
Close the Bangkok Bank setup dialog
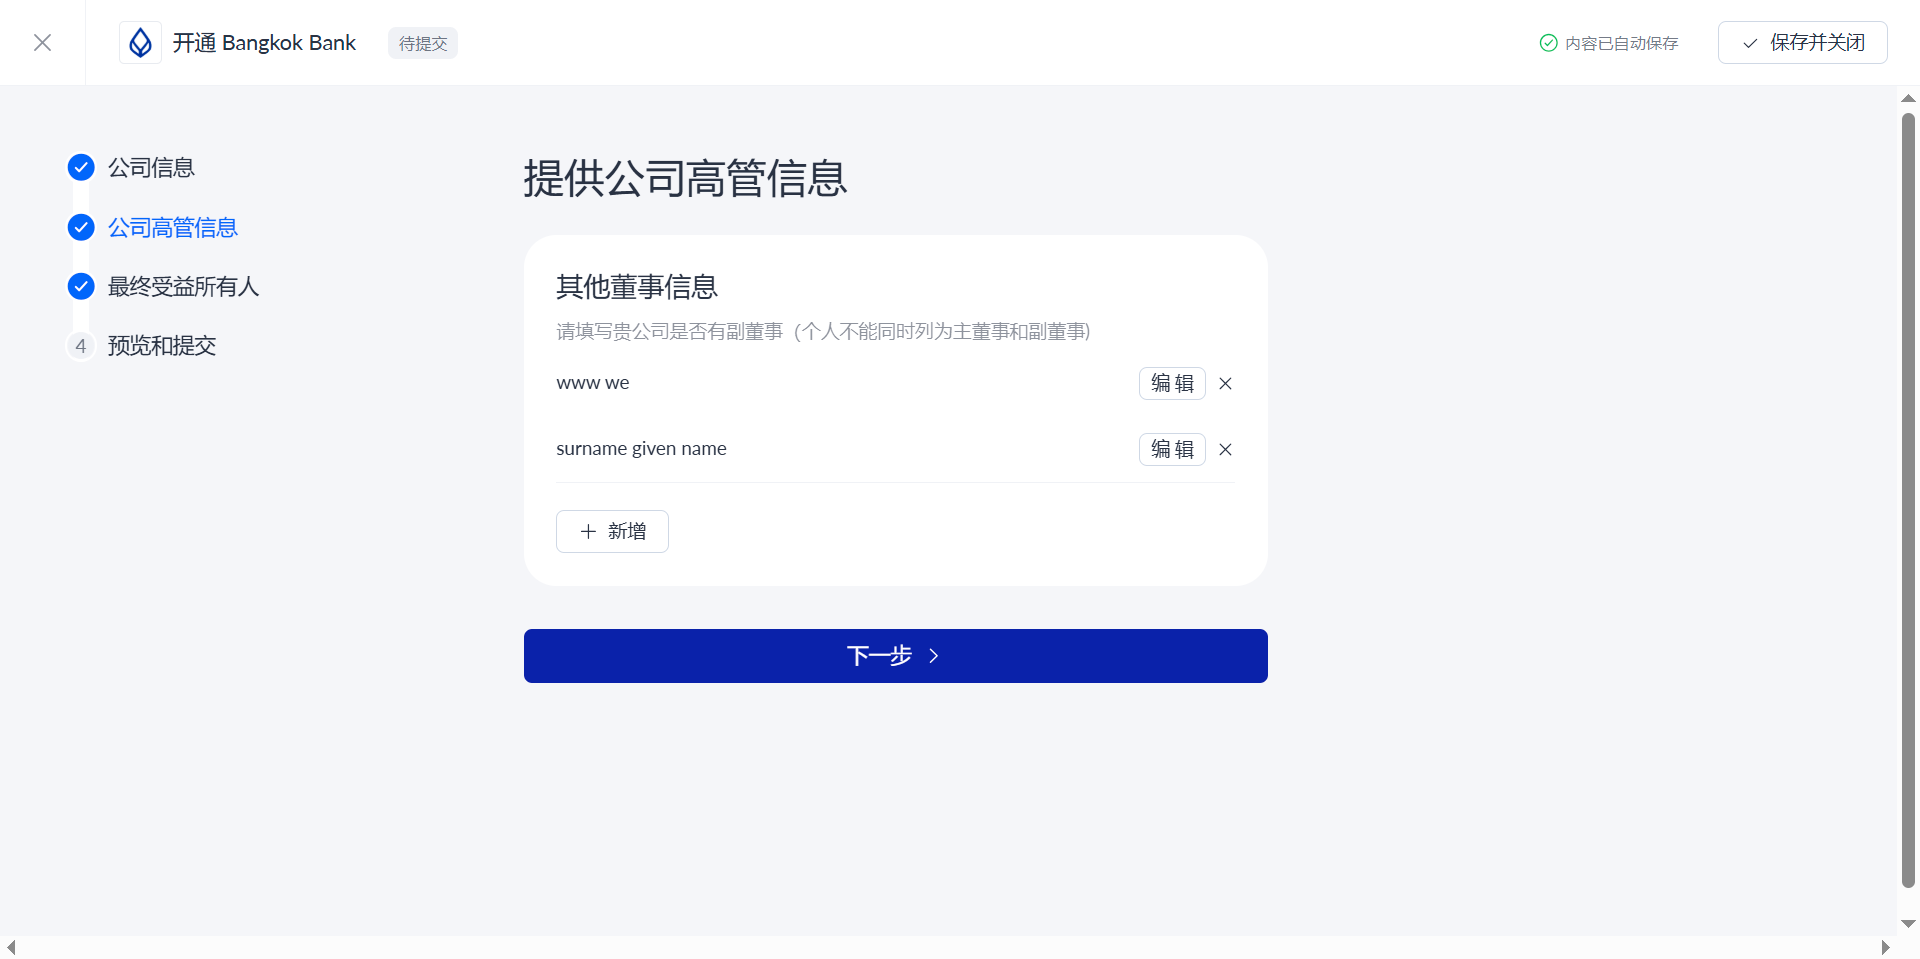tap(42, 42)
